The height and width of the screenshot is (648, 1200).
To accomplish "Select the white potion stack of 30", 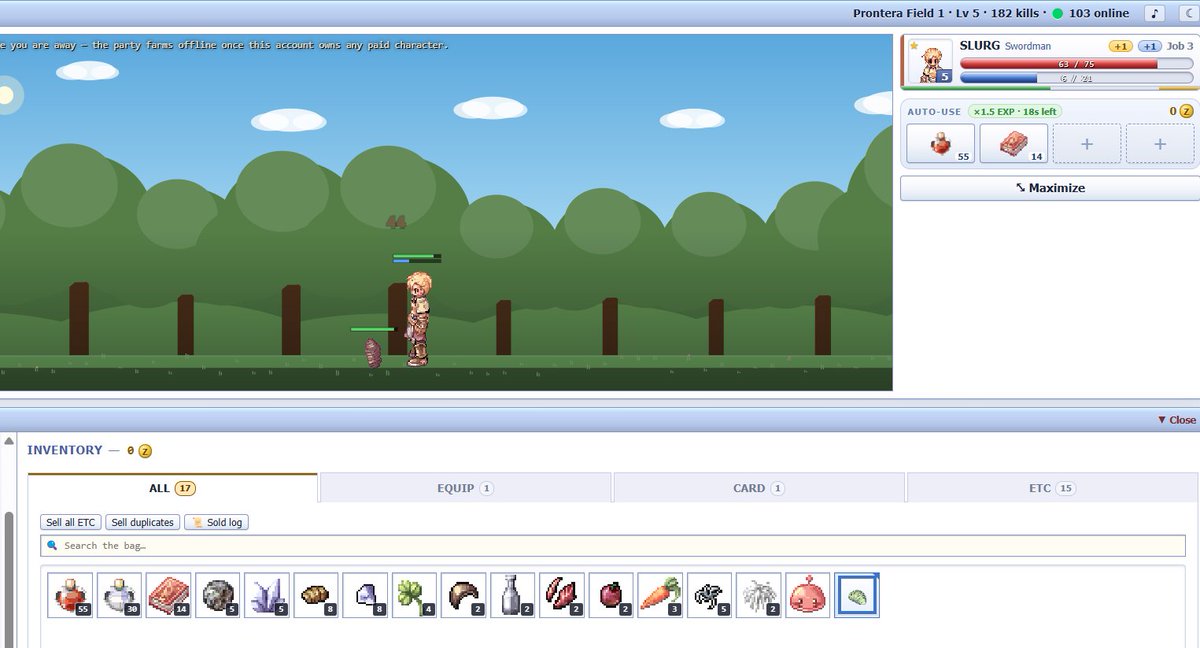I will pos(119,595).
